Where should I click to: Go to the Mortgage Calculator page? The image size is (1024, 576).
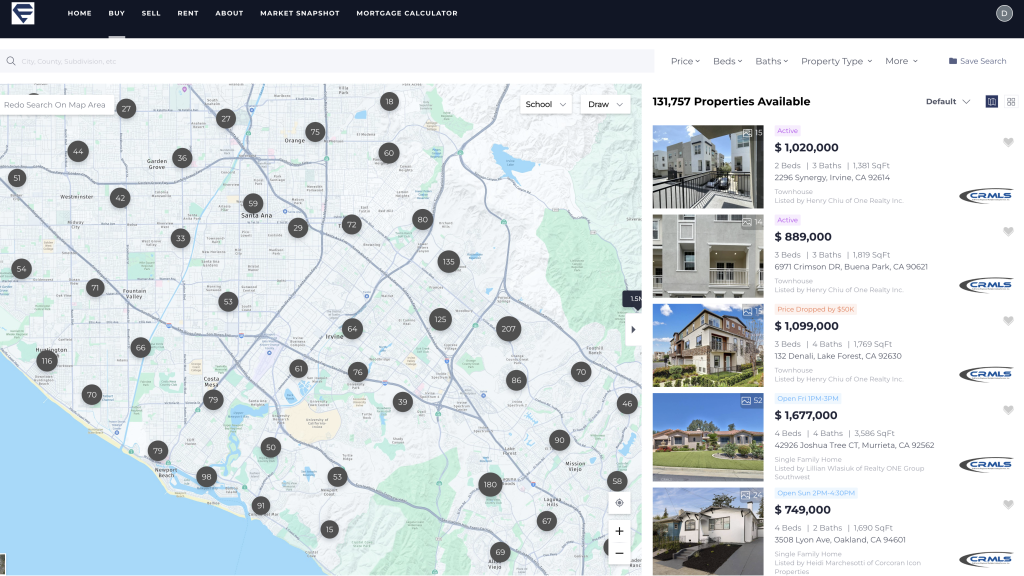407,14
